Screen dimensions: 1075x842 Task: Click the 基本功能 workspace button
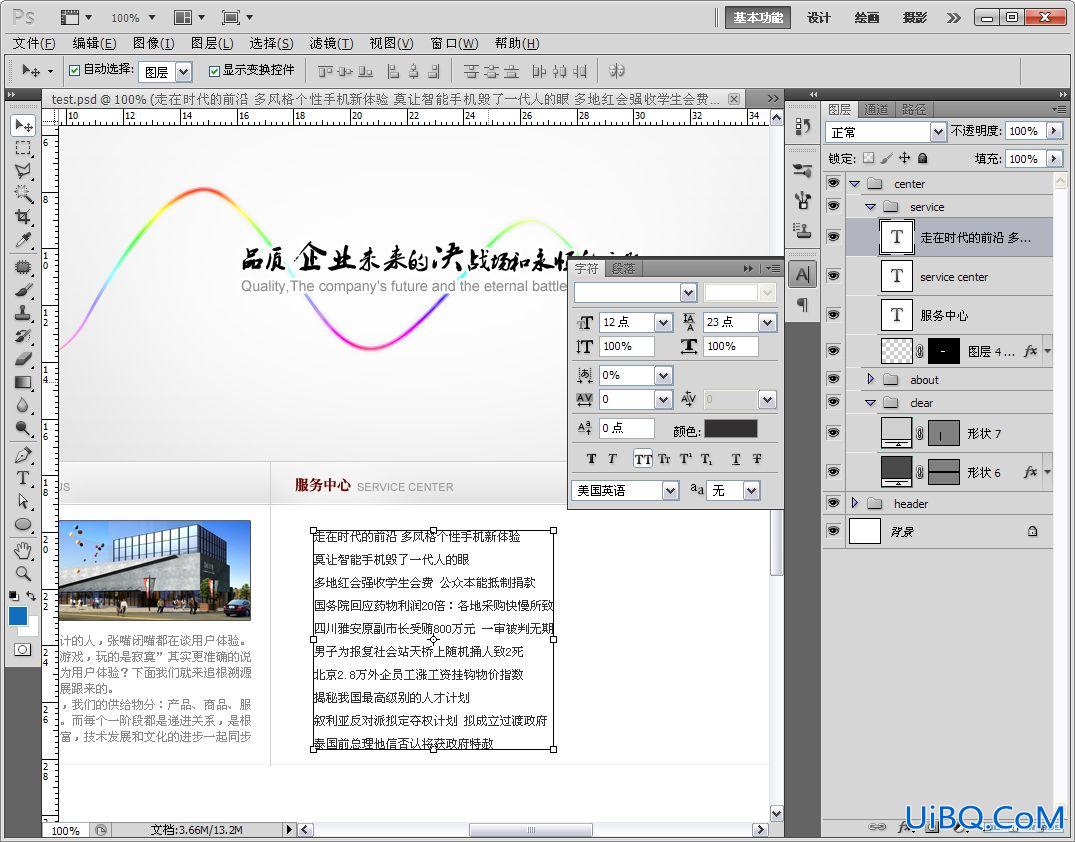[758, 18]
